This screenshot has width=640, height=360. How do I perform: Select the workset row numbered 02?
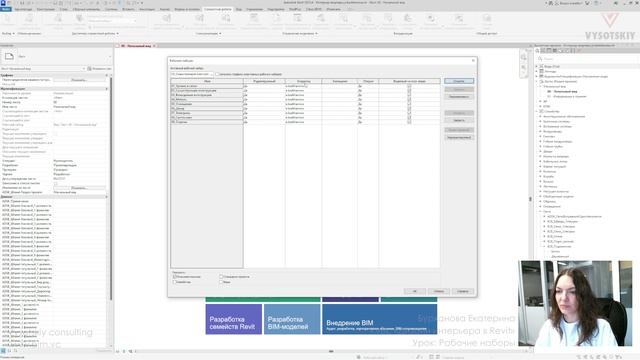[x=207, y=91]
